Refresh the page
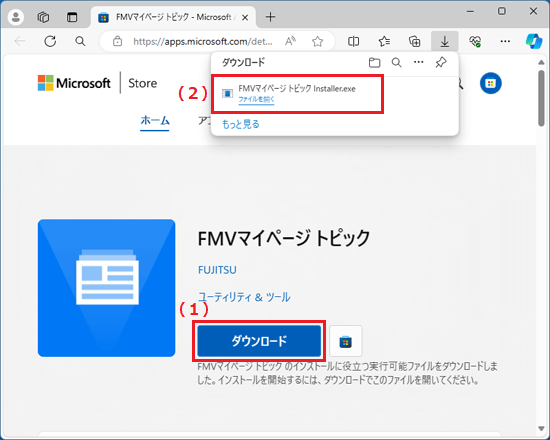This screenshot has height=440, width=550. click(x=50, y=41)
